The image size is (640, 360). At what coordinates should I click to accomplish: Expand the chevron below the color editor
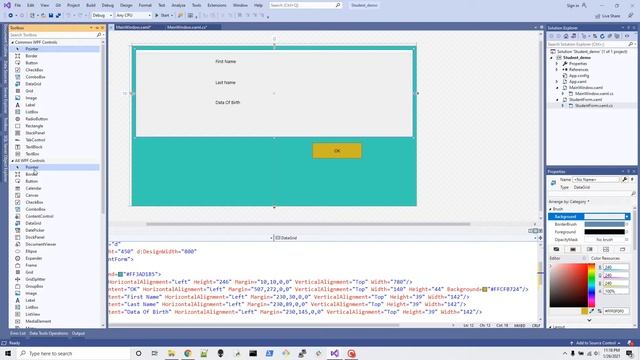[589, 320]
